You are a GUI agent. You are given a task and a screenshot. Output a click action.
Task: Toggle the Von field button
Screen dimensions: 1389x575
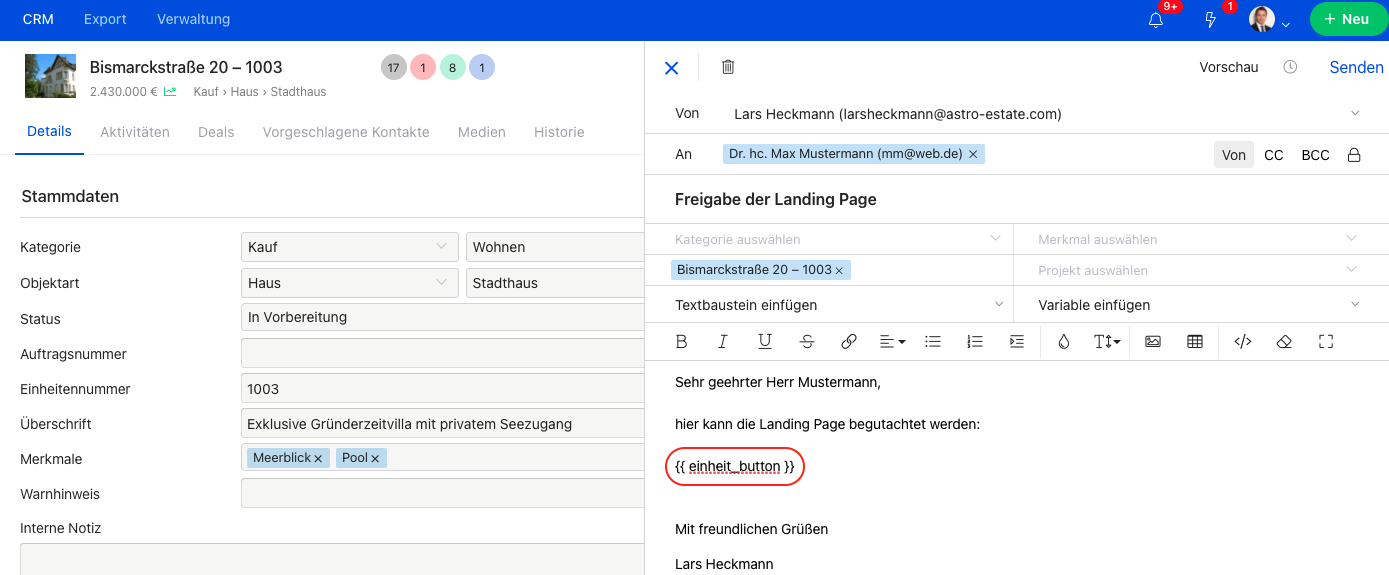click(x=1233, y=155)
